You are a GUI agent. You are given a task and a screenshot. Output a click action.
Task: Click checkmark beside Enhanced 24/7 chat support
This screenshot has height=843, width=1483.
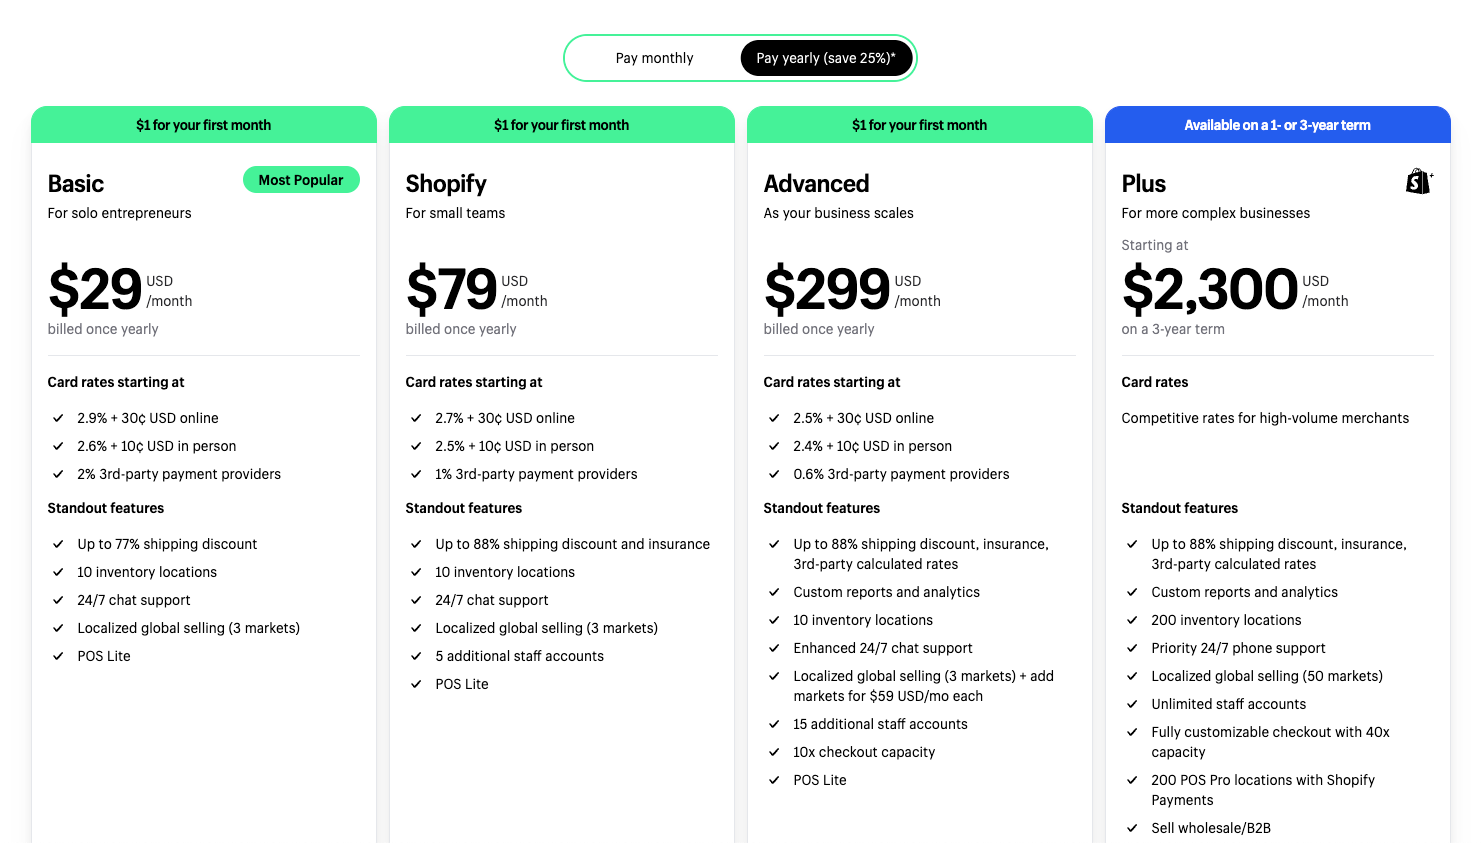click(774, 648)
